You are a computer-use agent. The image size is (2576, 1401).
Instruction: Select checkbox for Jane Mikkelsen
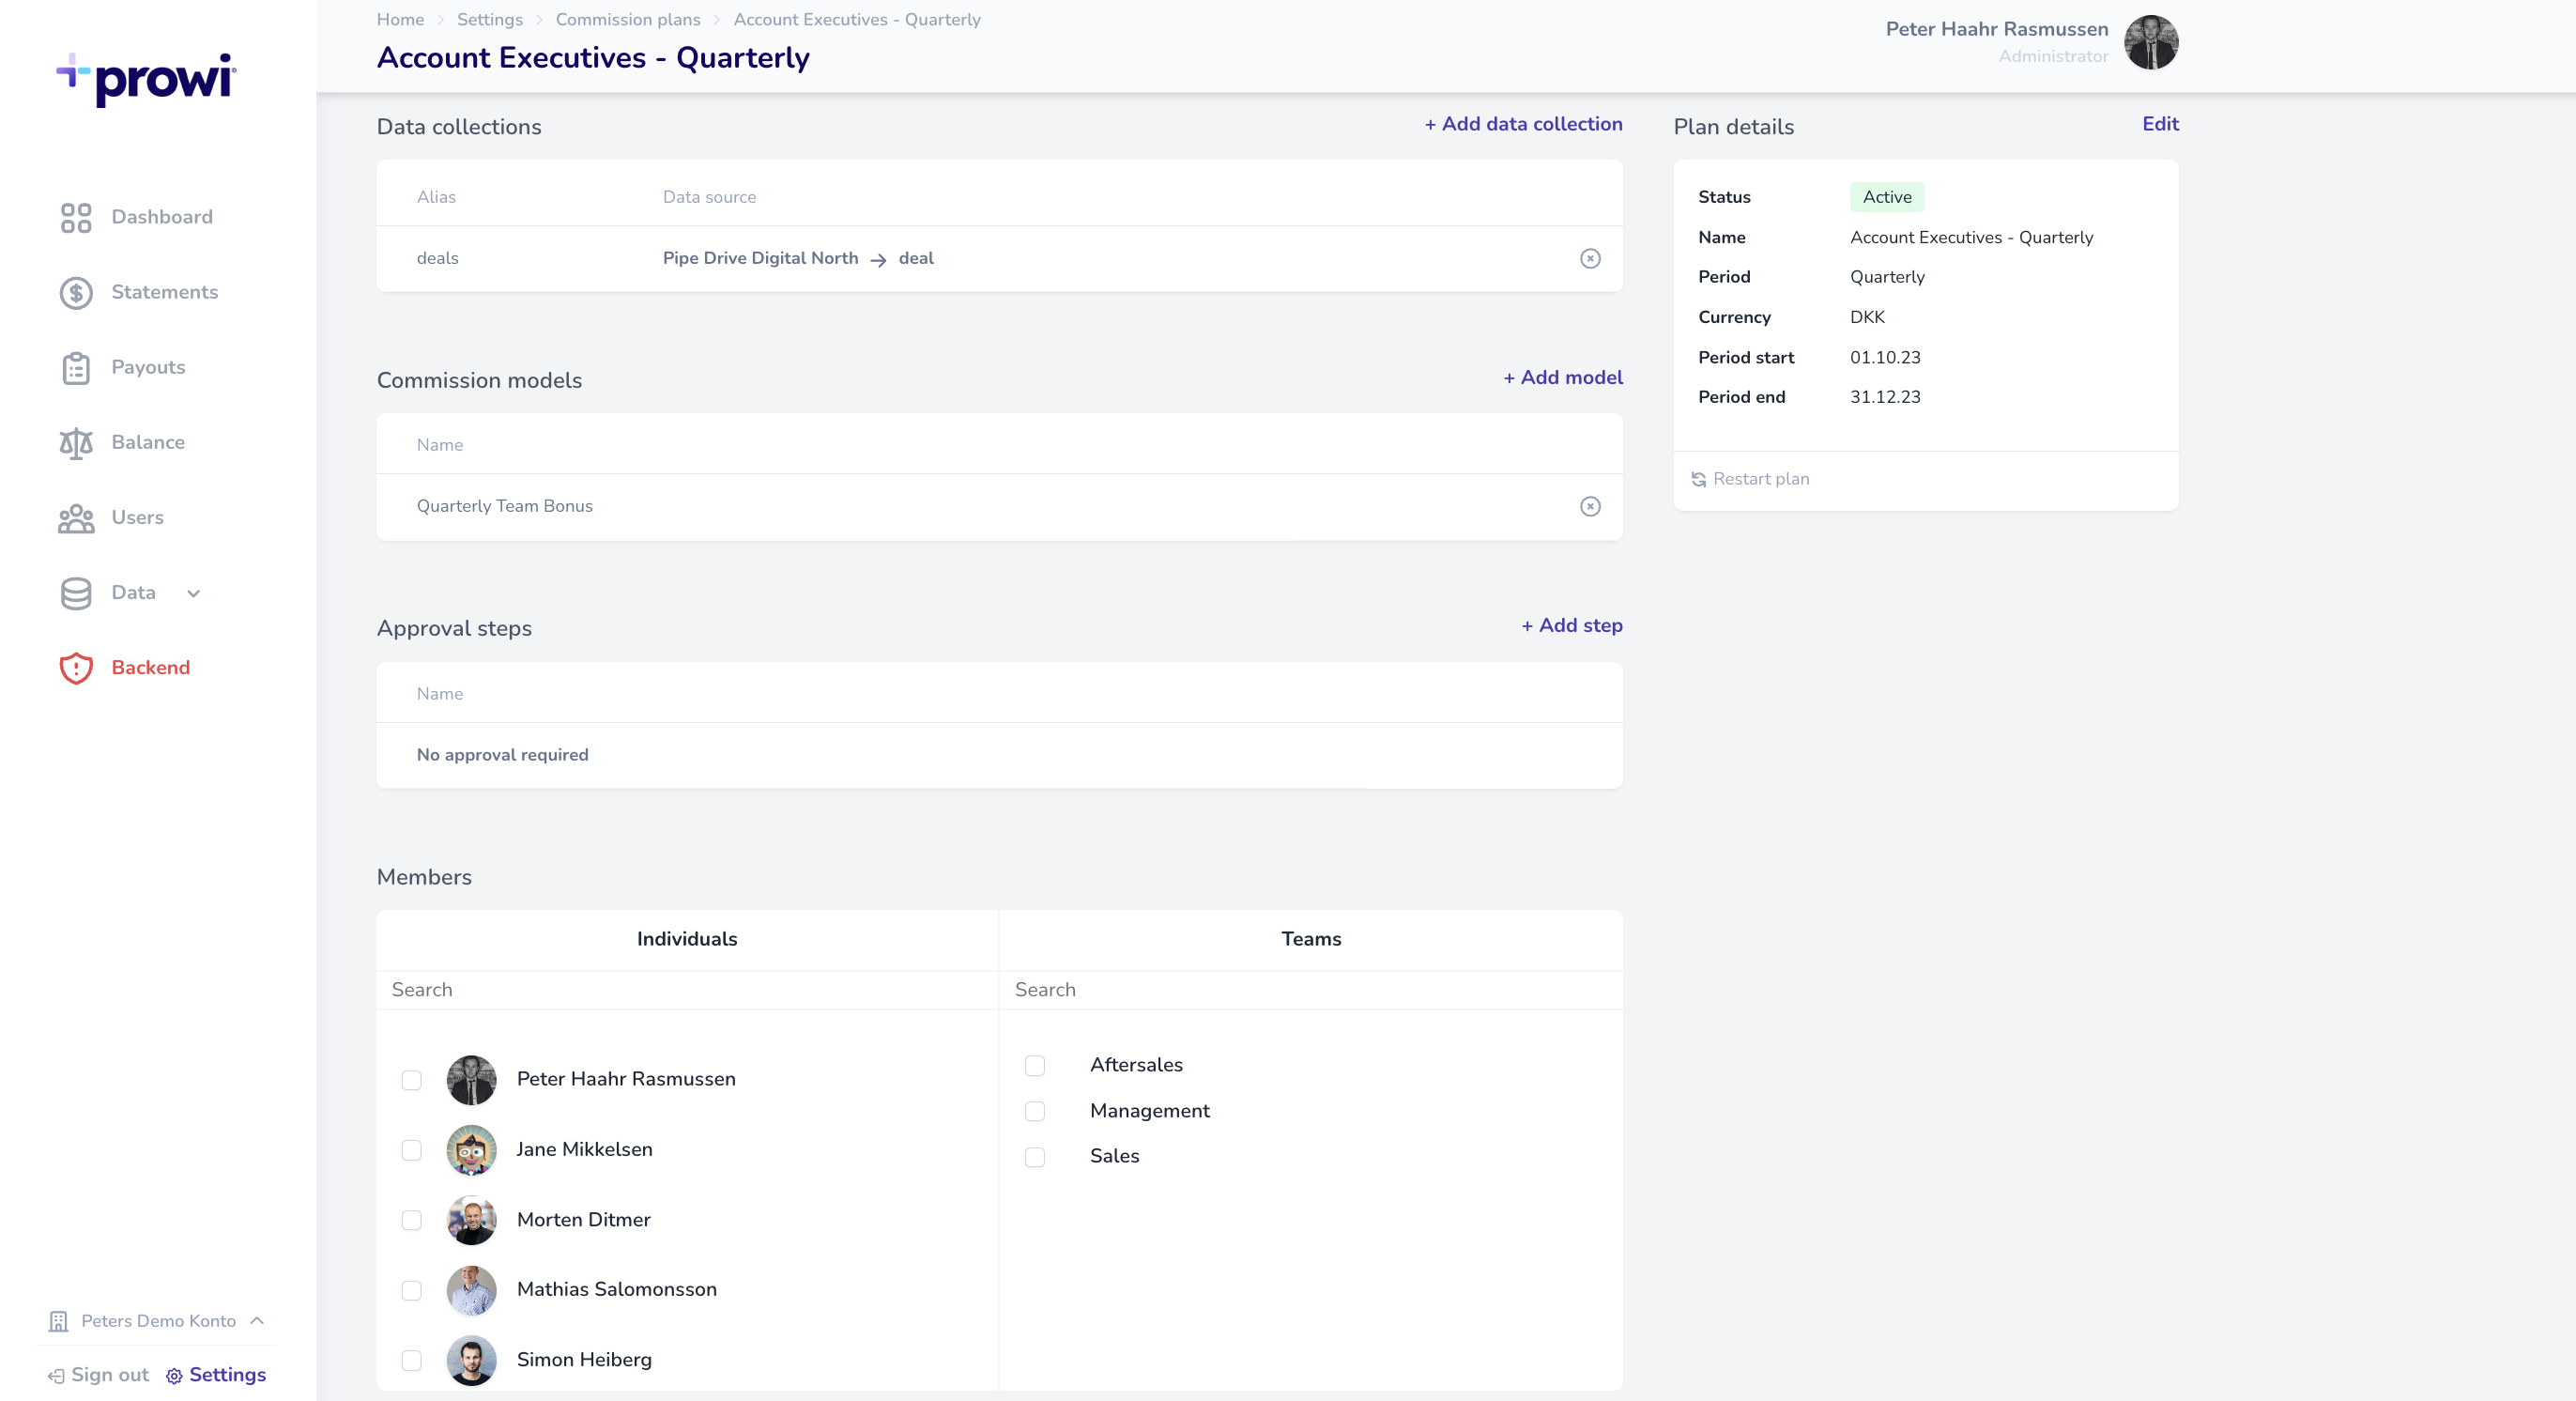point(411,1150)
